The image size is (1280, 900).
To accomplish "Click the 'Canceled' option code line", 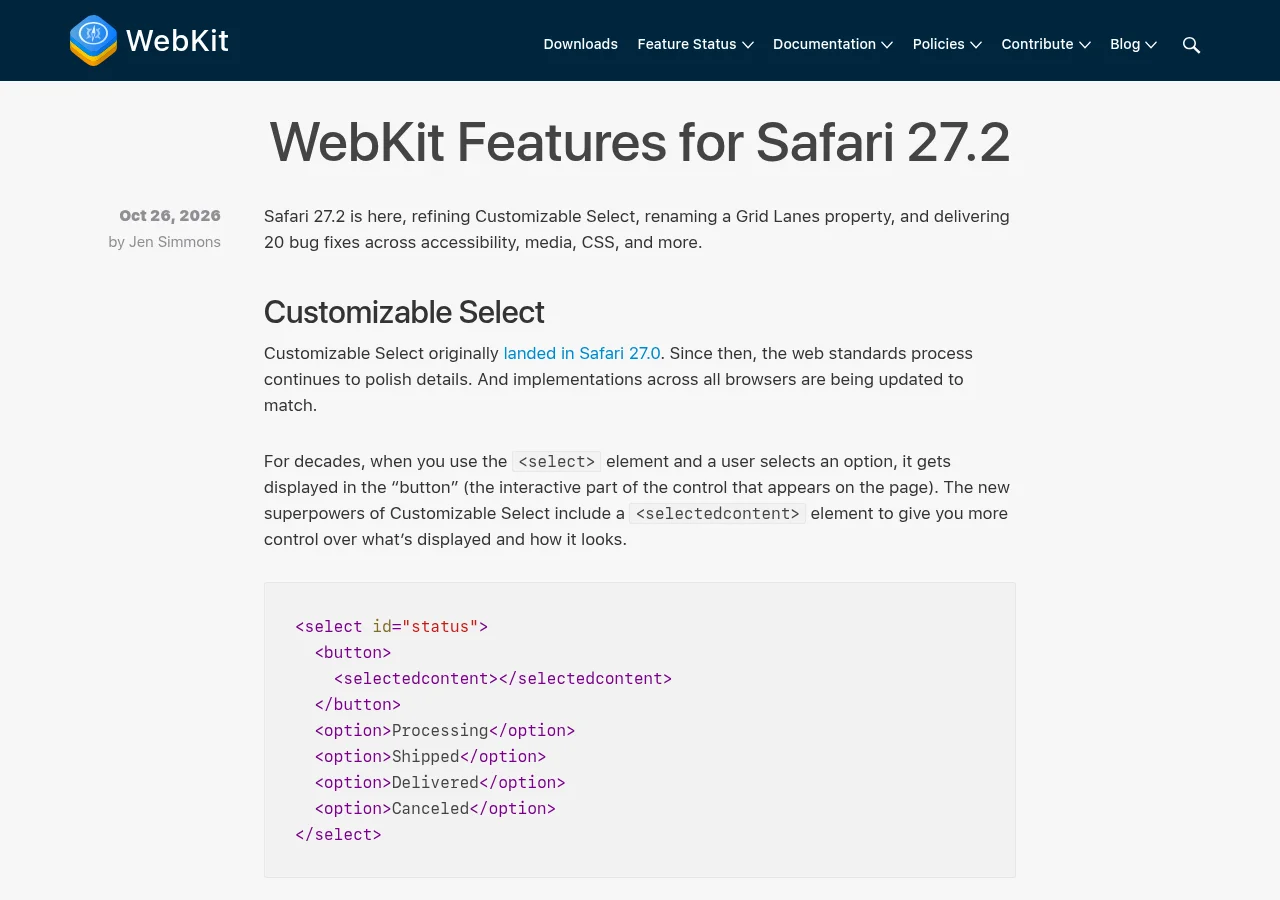I will [435, 809].
